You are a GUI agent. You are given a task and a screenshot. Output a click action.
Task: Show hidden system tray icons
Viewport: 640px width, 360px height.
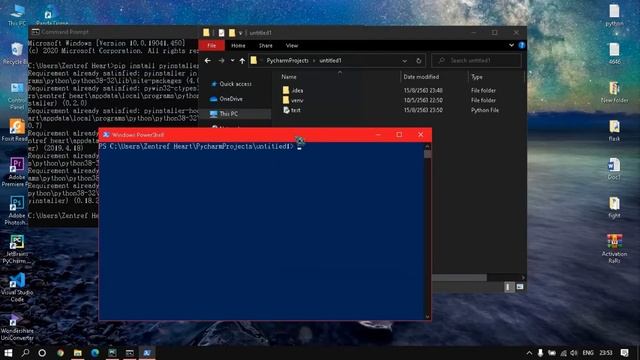(x=529, y=353)
